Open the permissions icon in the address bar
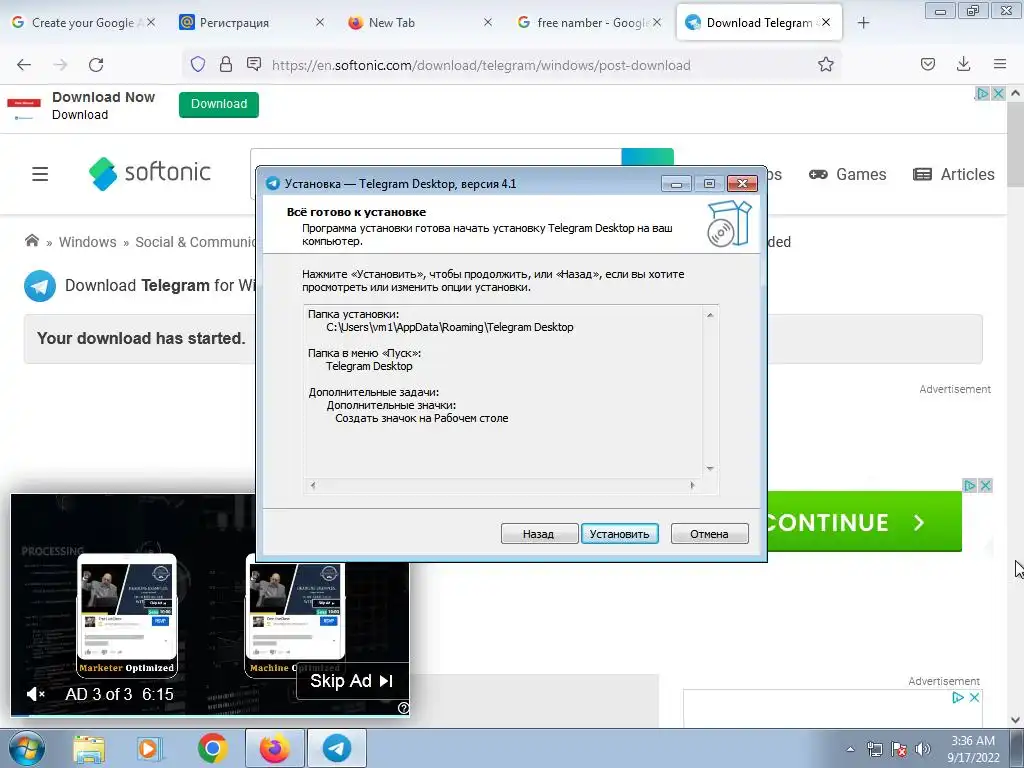The height and width of the screenshot is (768, 1024). 254,64
